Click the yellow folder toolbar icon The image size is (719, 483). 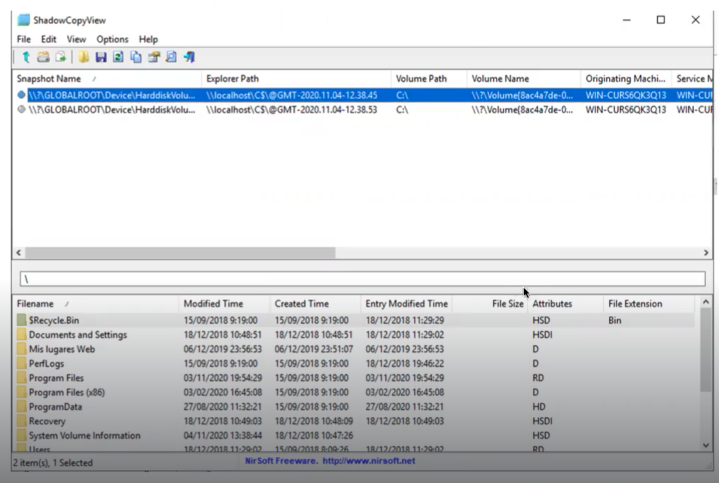coord(83,57)
